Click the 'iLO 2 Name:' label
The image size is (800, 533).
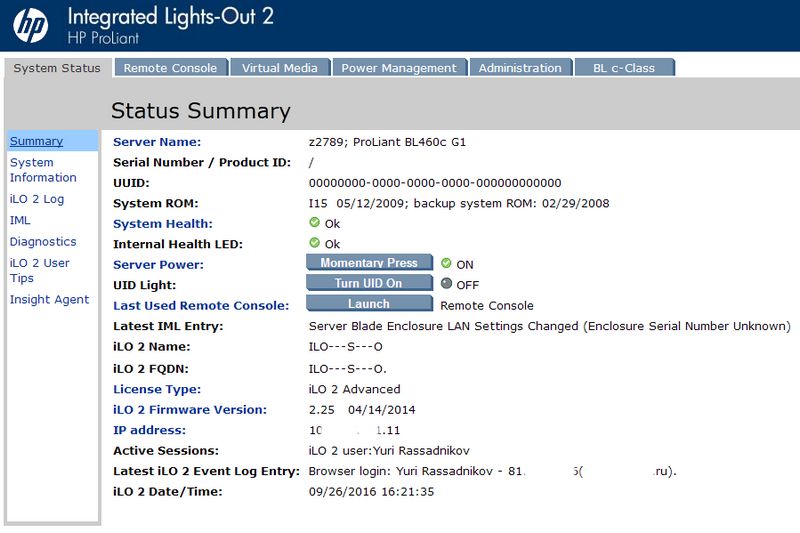pyautogui.click(x=152, y=346)
